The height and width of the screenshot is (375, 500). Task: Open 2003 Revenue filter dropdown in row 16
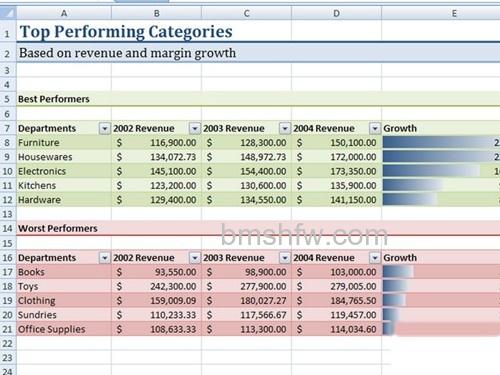pos(285,258)
